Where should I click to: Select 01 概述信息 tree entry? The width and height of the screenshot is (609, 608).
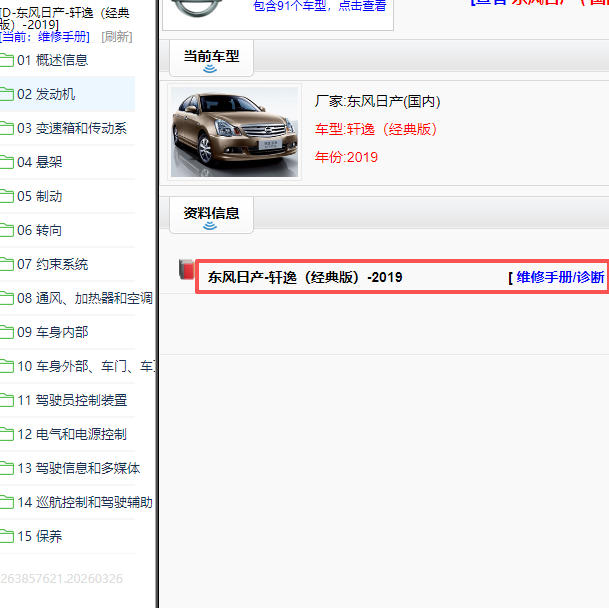coord(52,60)
